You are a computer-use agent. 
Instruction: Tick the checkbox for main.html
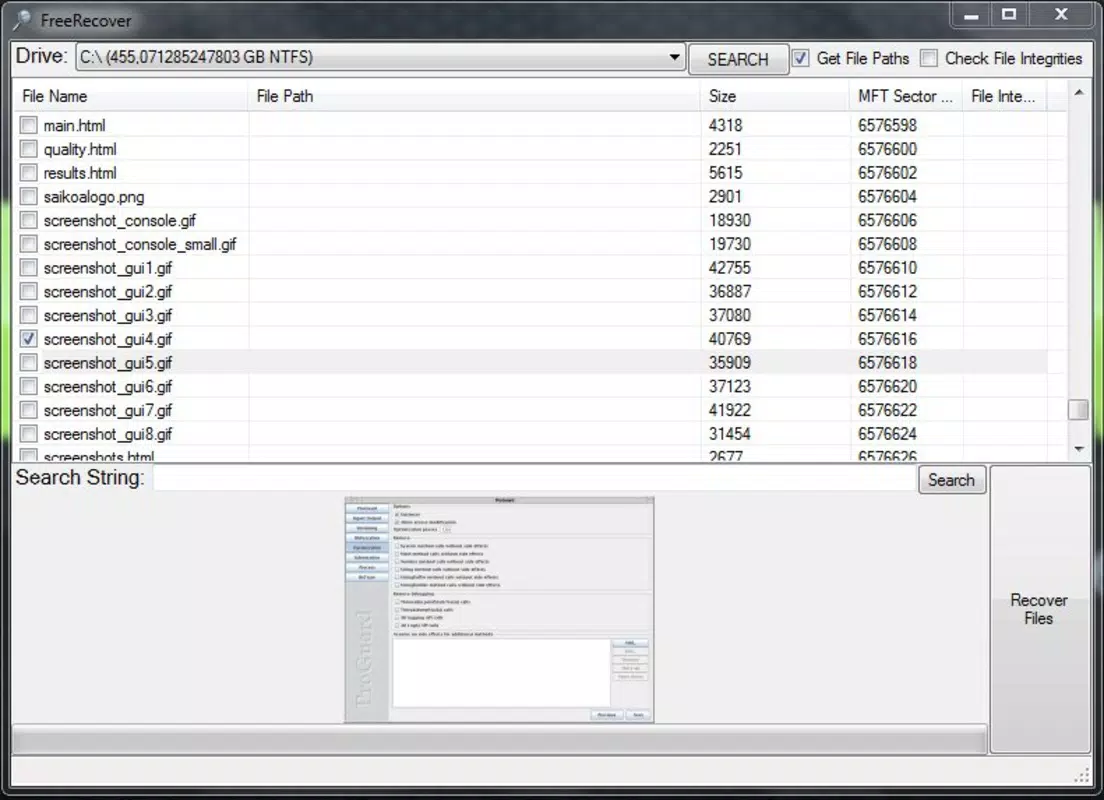pyautogui.click(x=28, y=125)
